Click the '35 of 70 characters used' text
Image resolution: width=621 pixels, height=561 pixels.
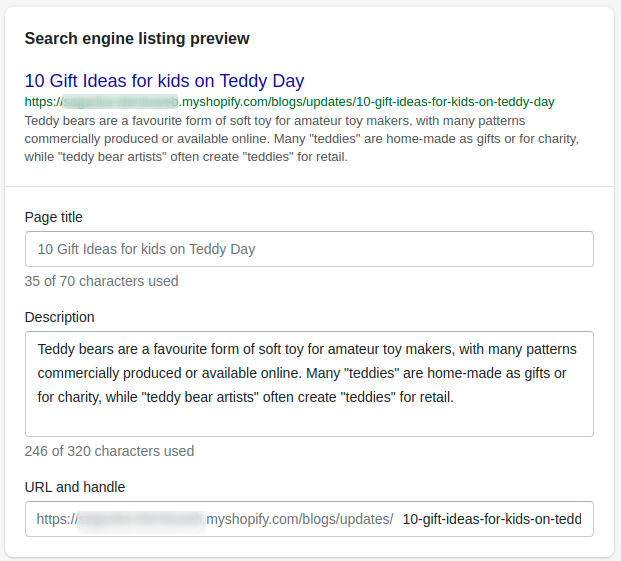101,281
